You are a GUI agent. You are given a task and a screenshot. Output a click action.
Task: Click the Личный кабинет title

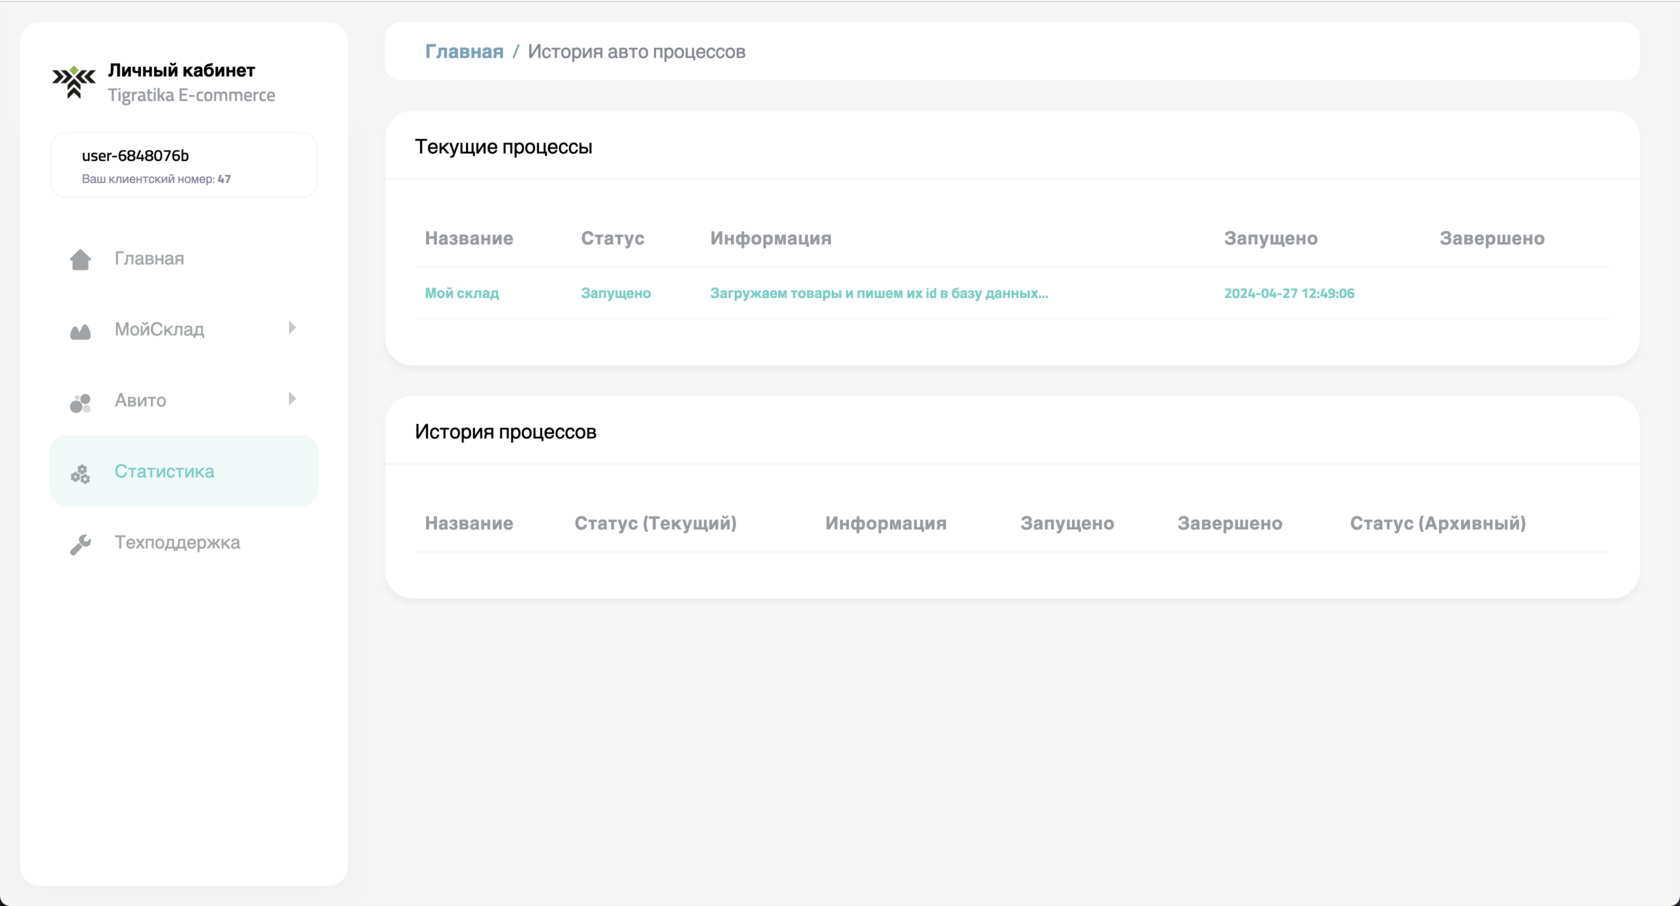(x=181, y=70)
